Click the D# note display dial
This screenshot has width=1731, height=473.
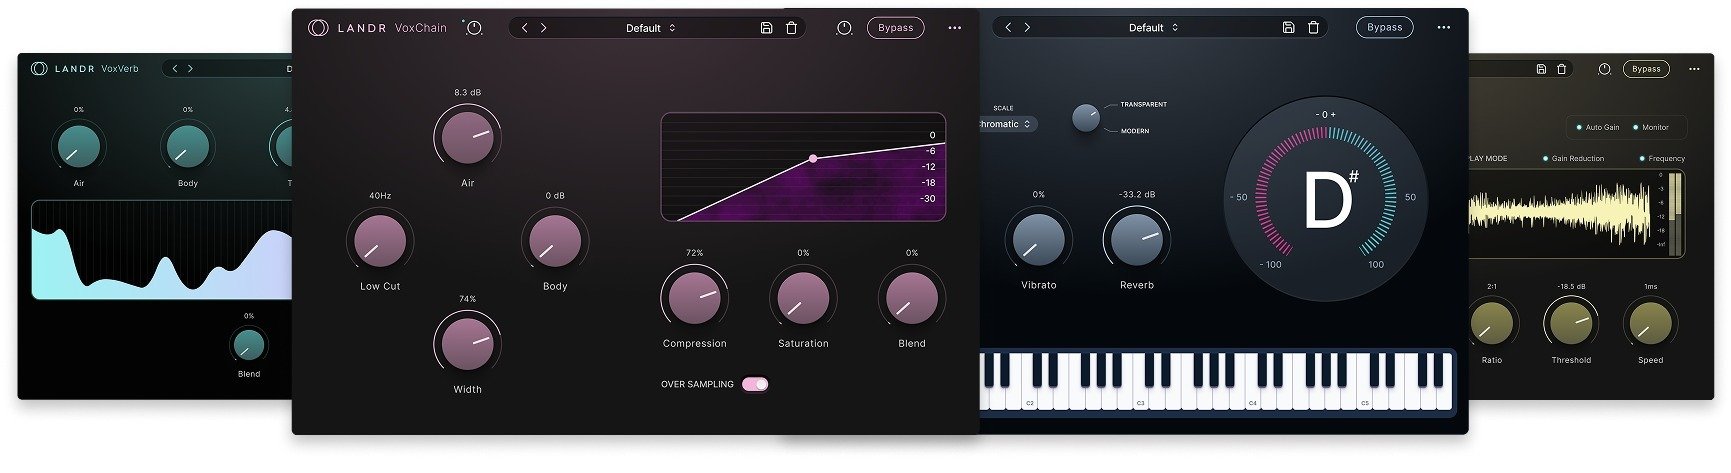[1325, 196]
